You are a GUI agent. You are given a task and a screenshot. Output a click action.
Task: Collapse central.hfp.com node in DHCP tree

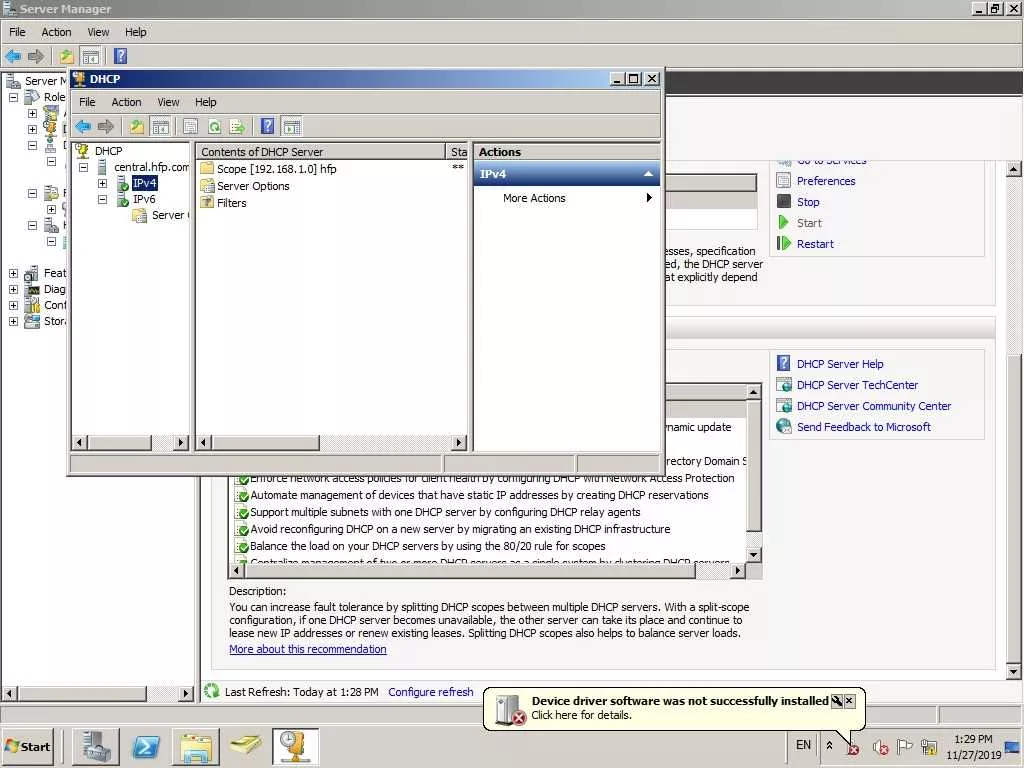point(84,167)
